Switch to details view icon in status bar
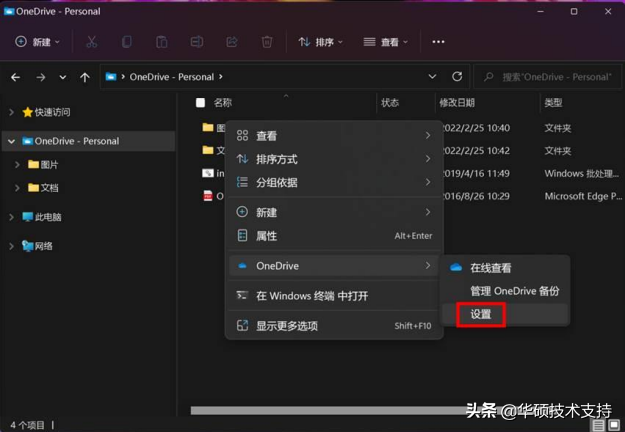625x432 pixels. pos(598,425)
